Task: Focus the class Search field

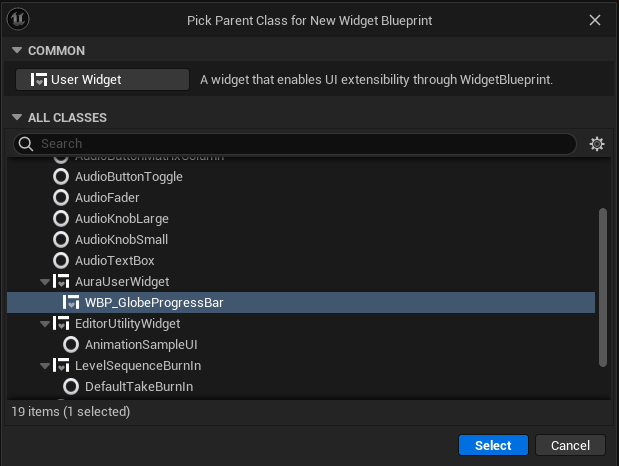Action: click(x=300, y=144)
